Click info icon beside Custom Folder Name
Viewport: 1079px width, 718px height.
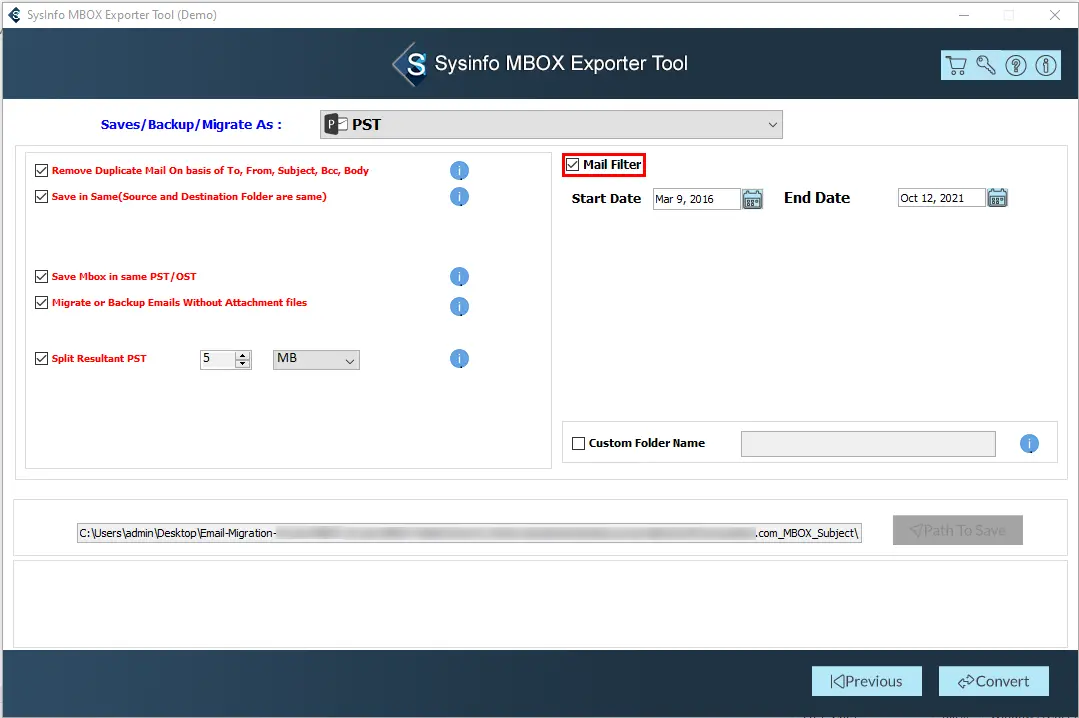point(1029,444)
